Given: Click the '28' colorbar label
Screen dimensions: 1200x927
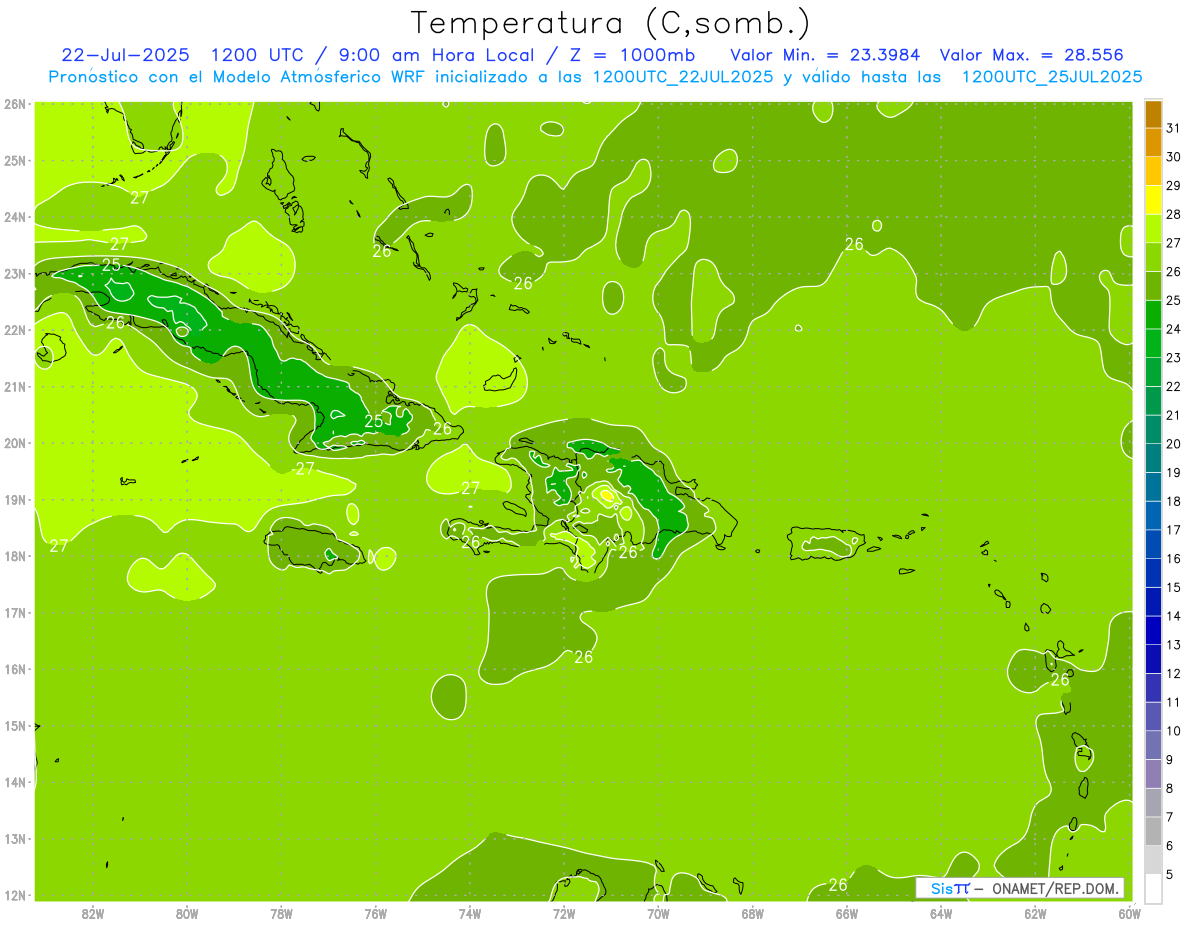Looking at the screenshot, I should point(1174,214).
